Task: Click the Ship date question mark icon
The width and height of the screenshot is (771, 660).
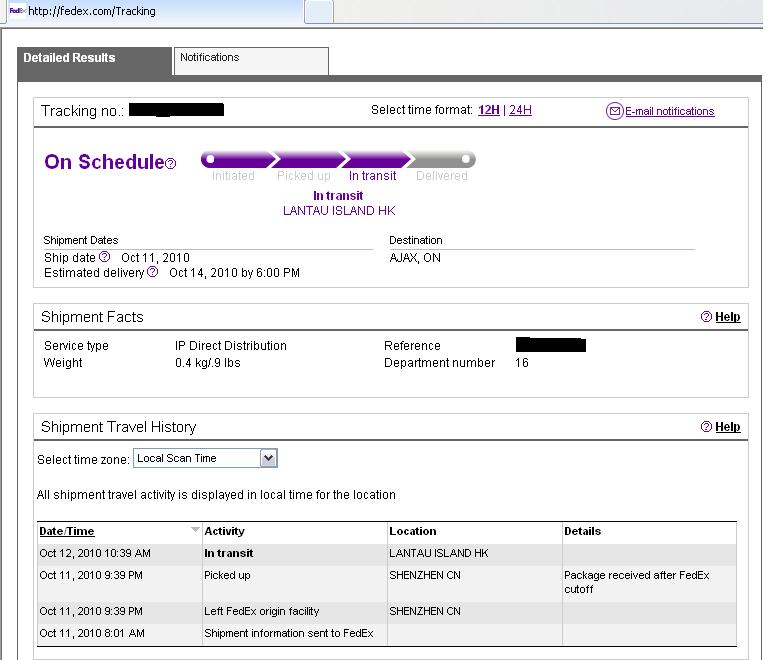Action: [x=105, y=257]
